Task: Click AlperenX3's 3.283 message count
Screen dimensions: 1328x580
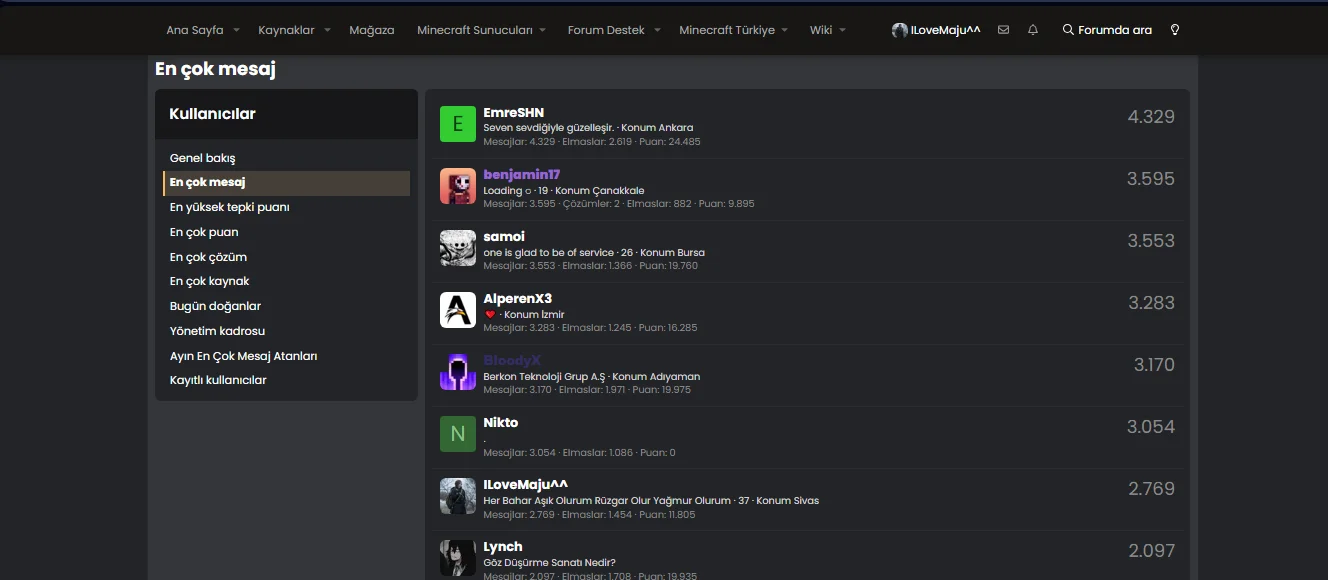Action: (x=1151, y=303)
